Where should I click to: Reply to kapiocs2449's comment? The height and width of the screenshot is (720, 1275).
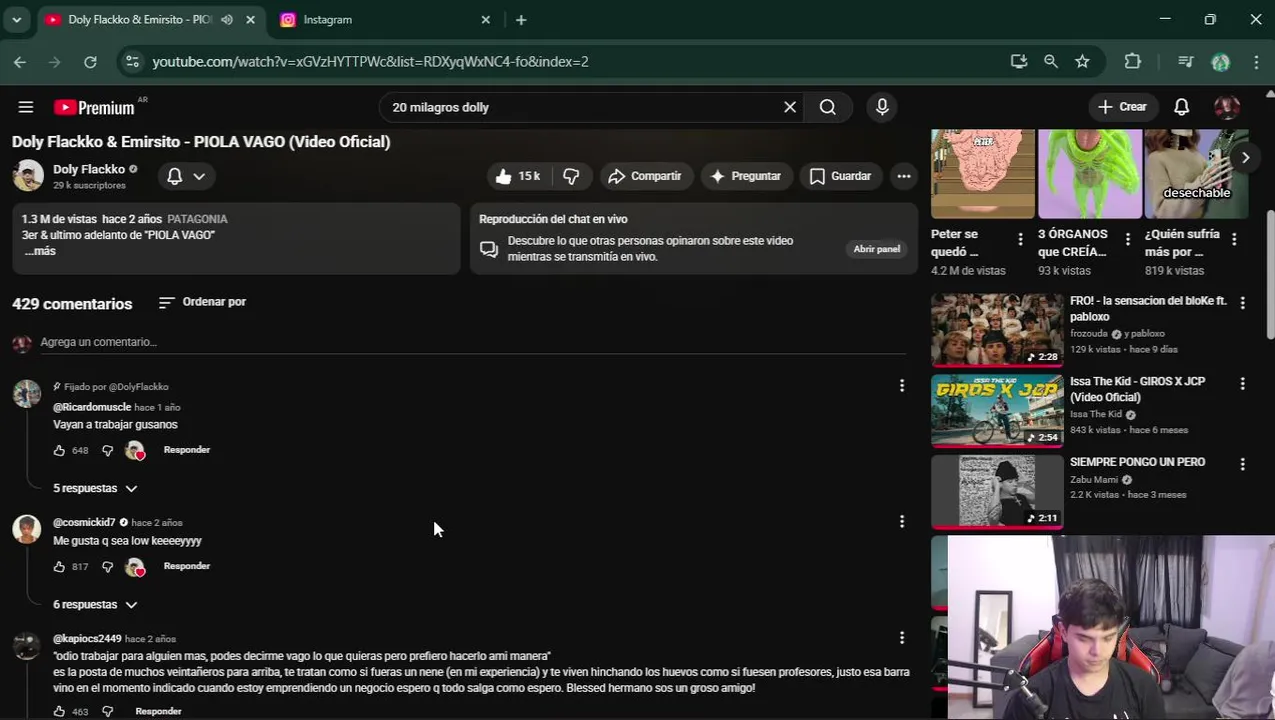tap(158, 711)
